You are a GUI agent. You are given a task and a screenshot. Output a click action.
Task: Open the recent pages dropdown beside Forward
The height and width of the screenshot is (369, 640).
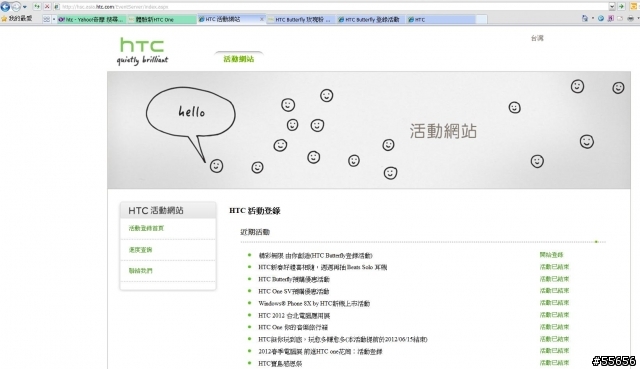[25, 7]
